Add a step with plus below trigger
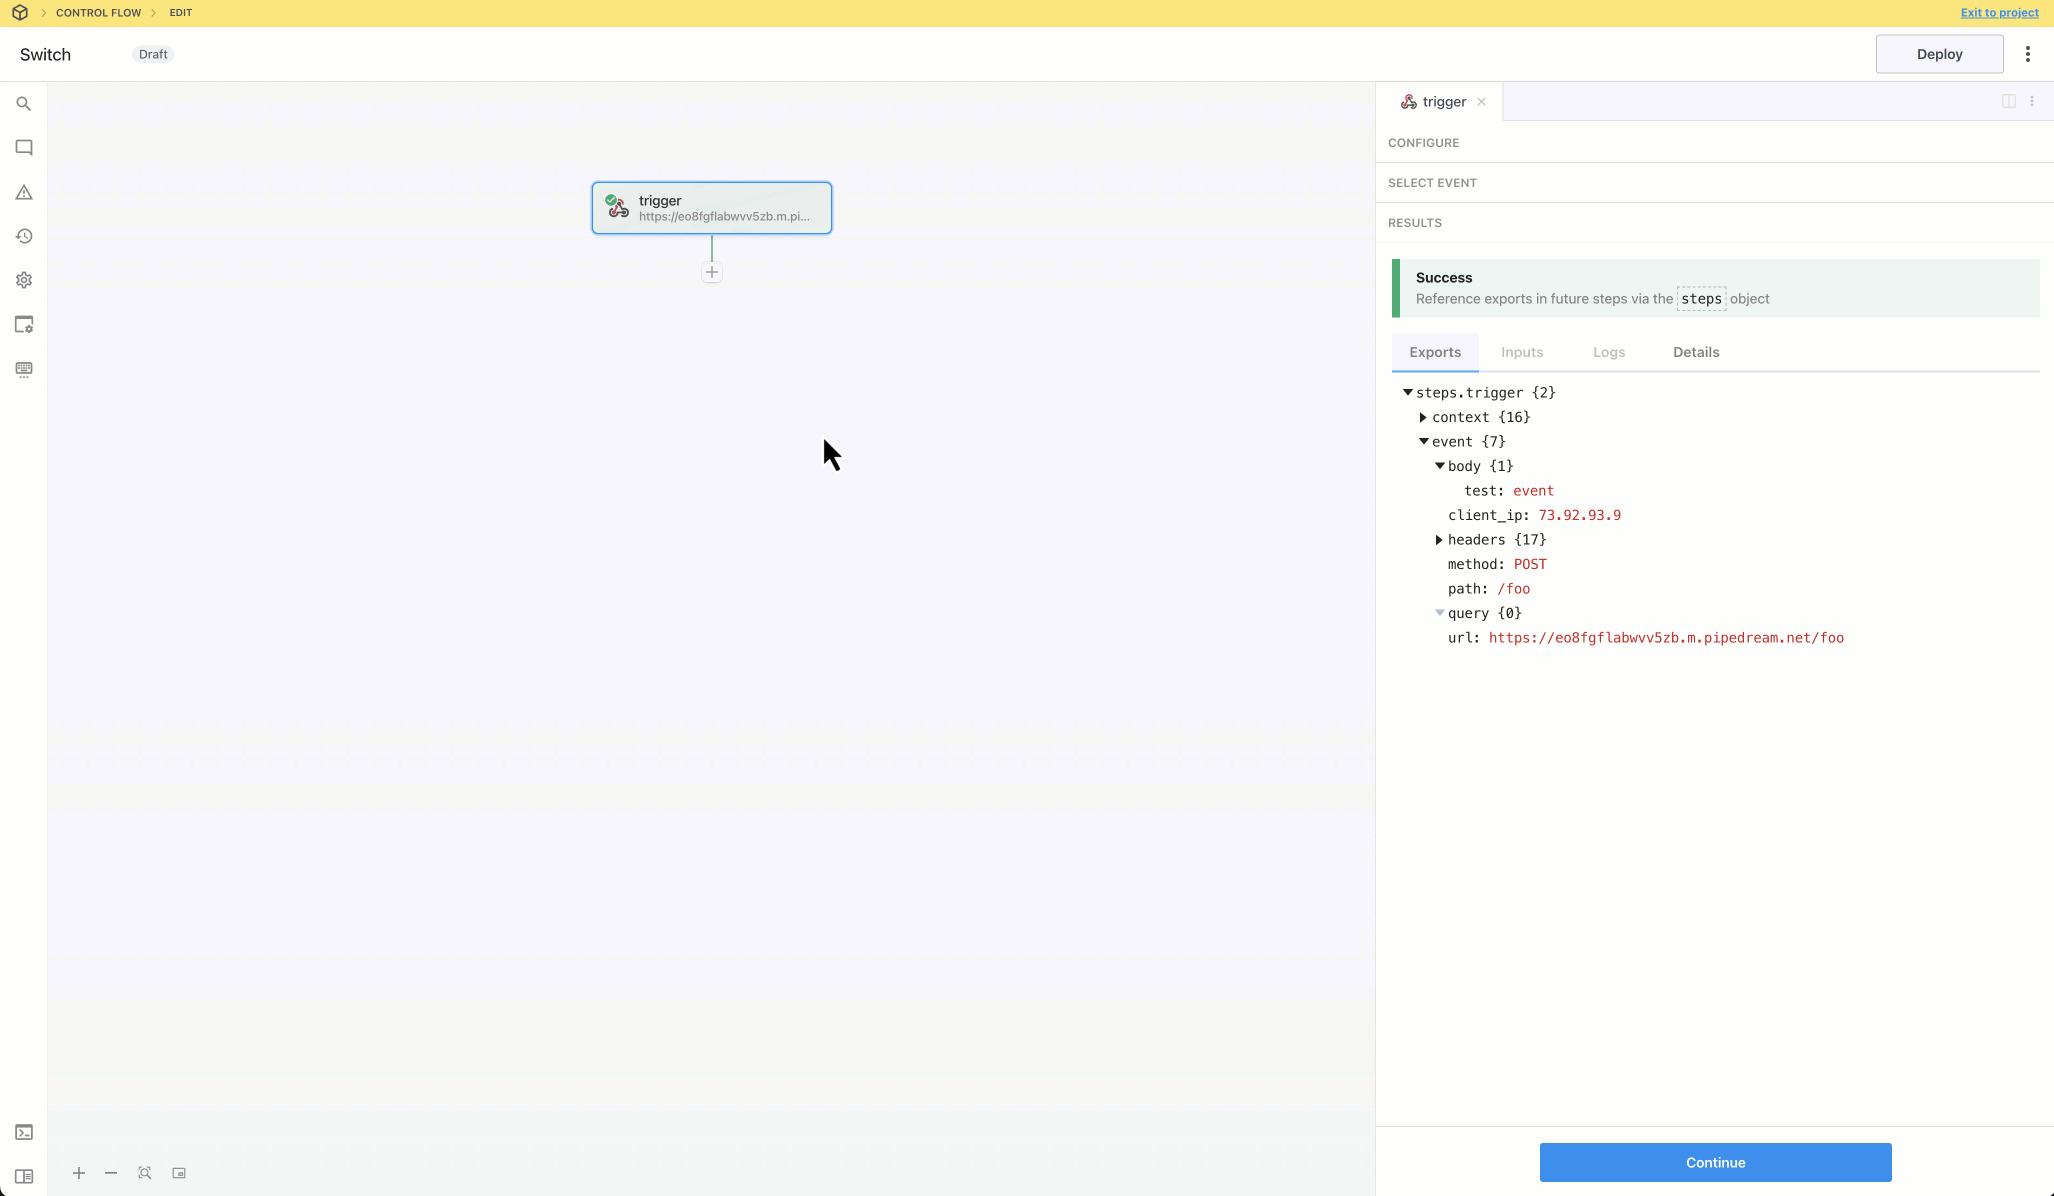 712,272
